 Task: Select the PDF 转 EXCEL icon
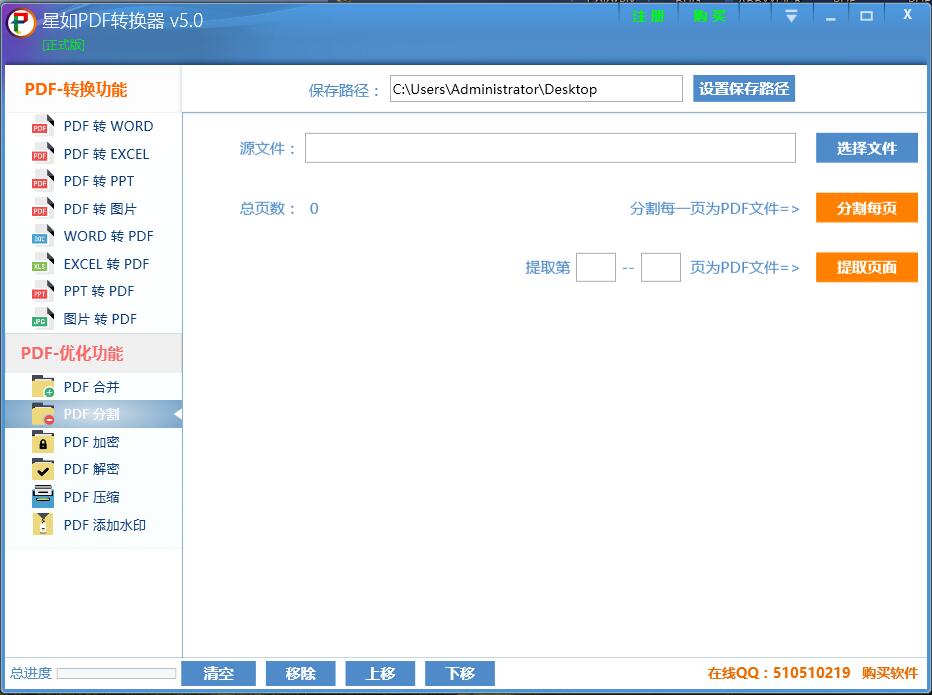pos(43,153)
